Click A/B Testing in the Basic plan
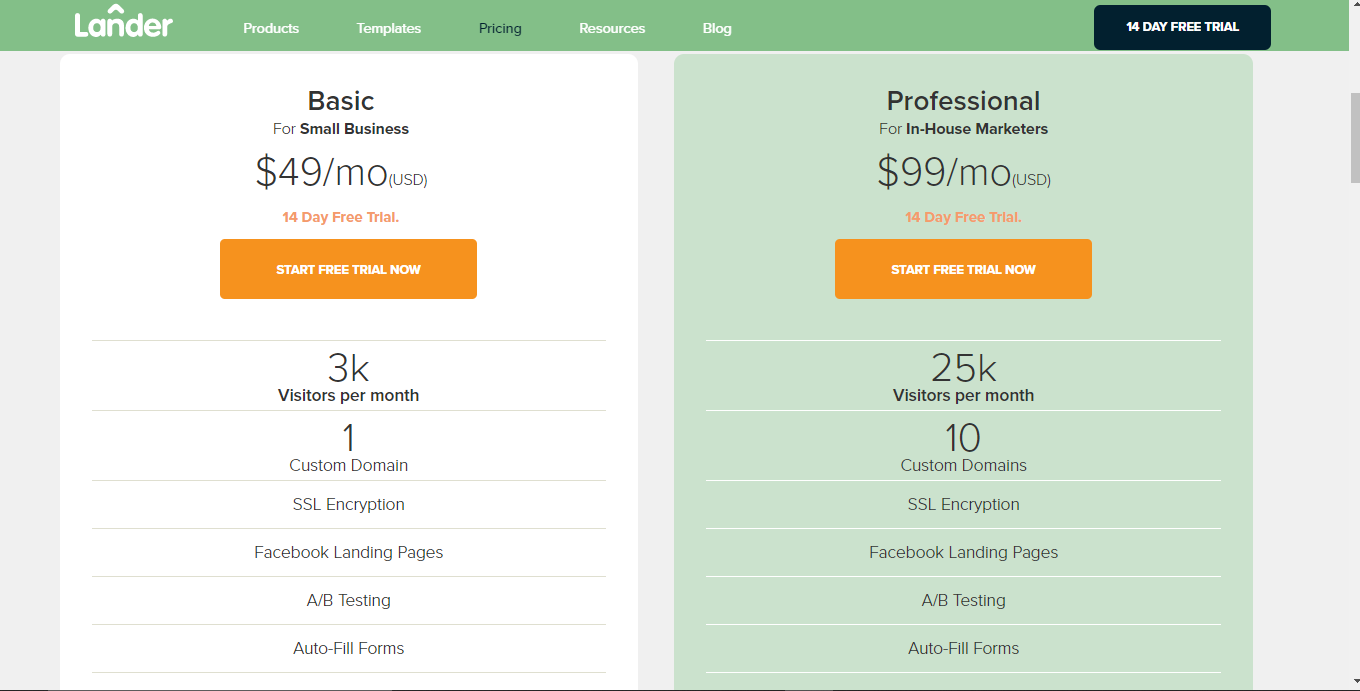This screenshot has width=1360, height=691. 348,600
